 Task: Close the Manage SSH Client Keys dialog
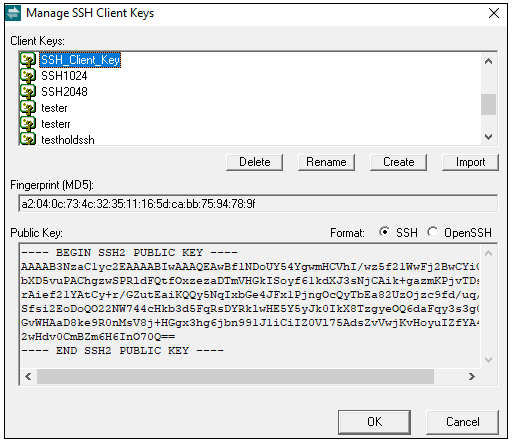[x=494, y=13]
